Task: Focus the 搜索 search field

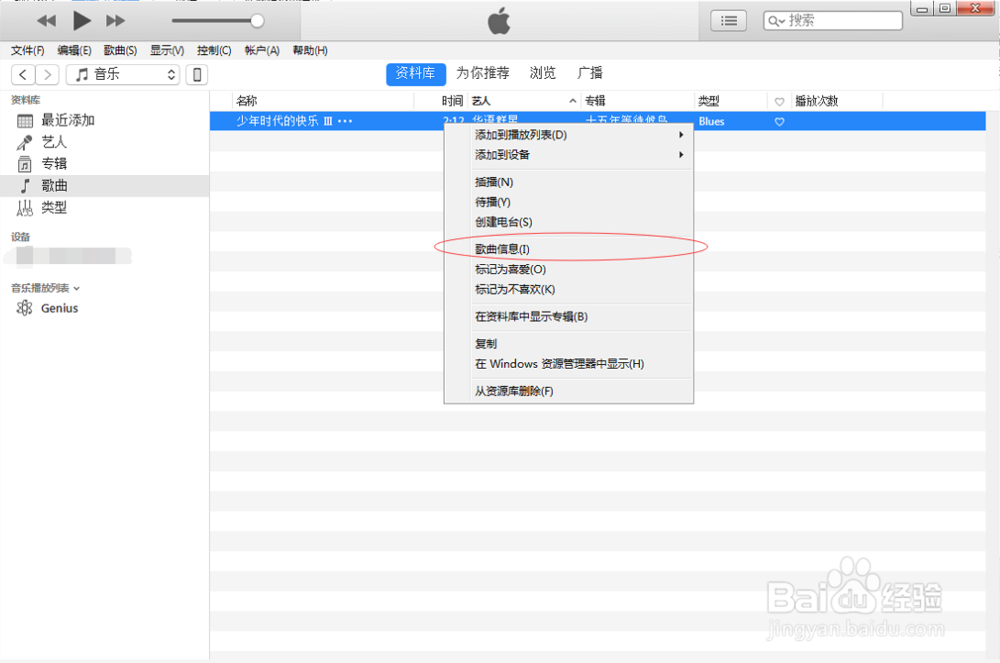Action: pyautogui.click(x=833, y=21)
